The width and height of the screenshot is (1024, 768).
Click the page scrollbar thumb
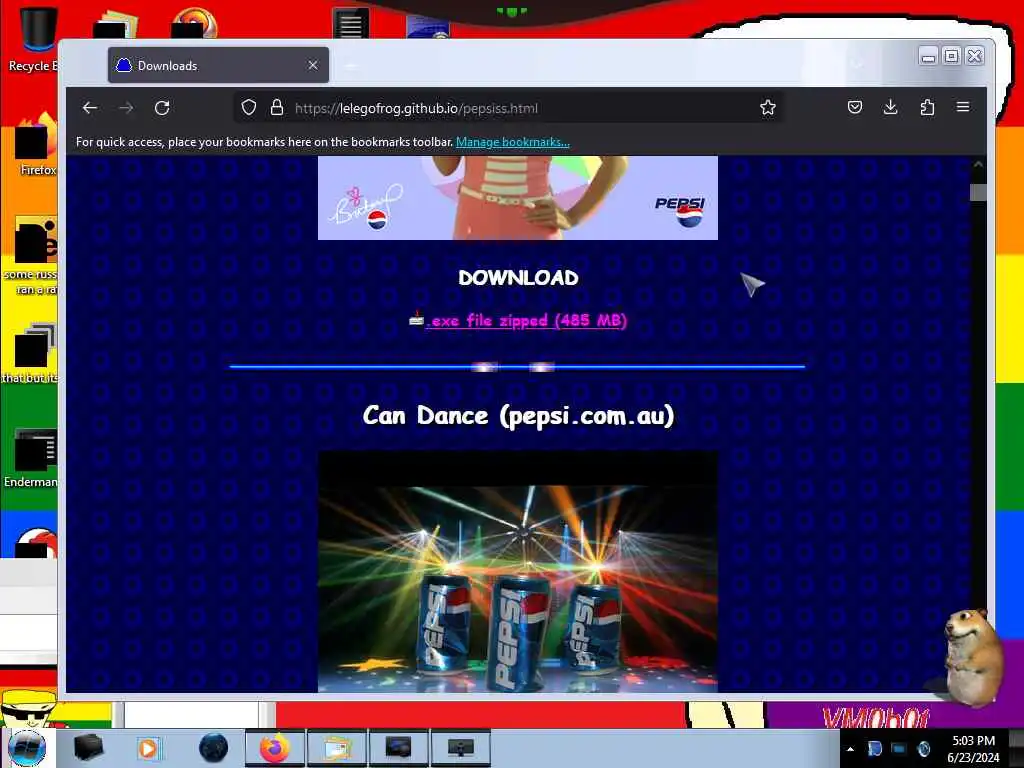coord(978,193)
